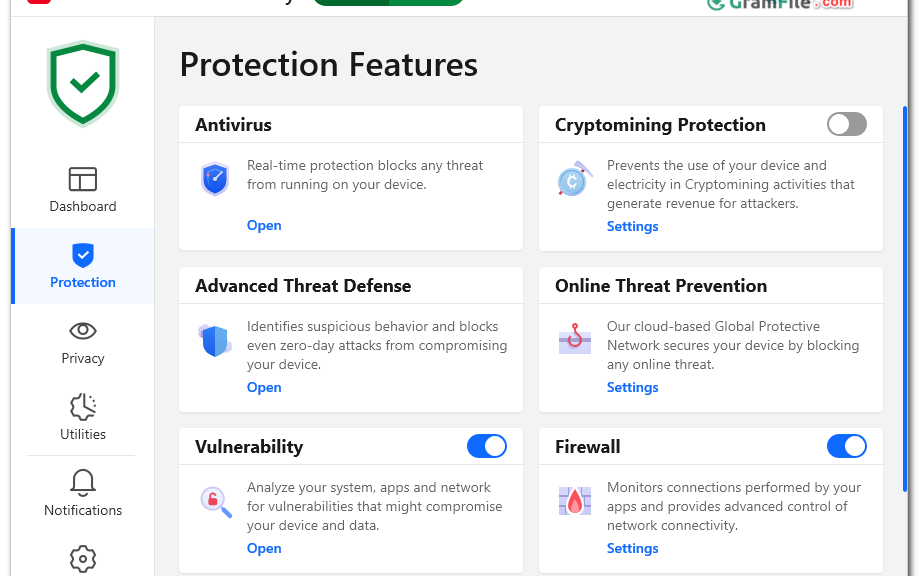Screen dimensions: 919x576
Task: Click the Antivirus shield icon
Action: tap(215, 178)
